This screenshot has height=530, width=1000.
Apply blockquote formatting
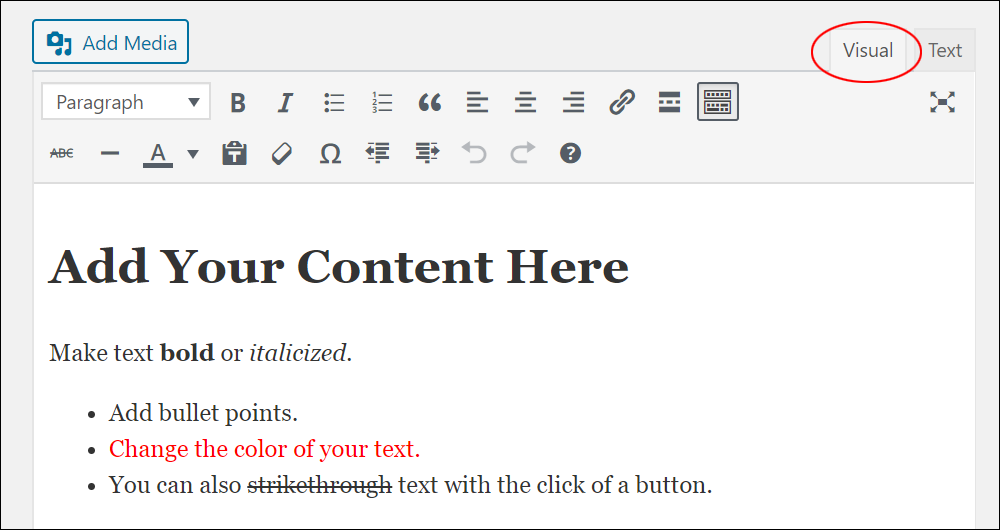tap(430, 102)
